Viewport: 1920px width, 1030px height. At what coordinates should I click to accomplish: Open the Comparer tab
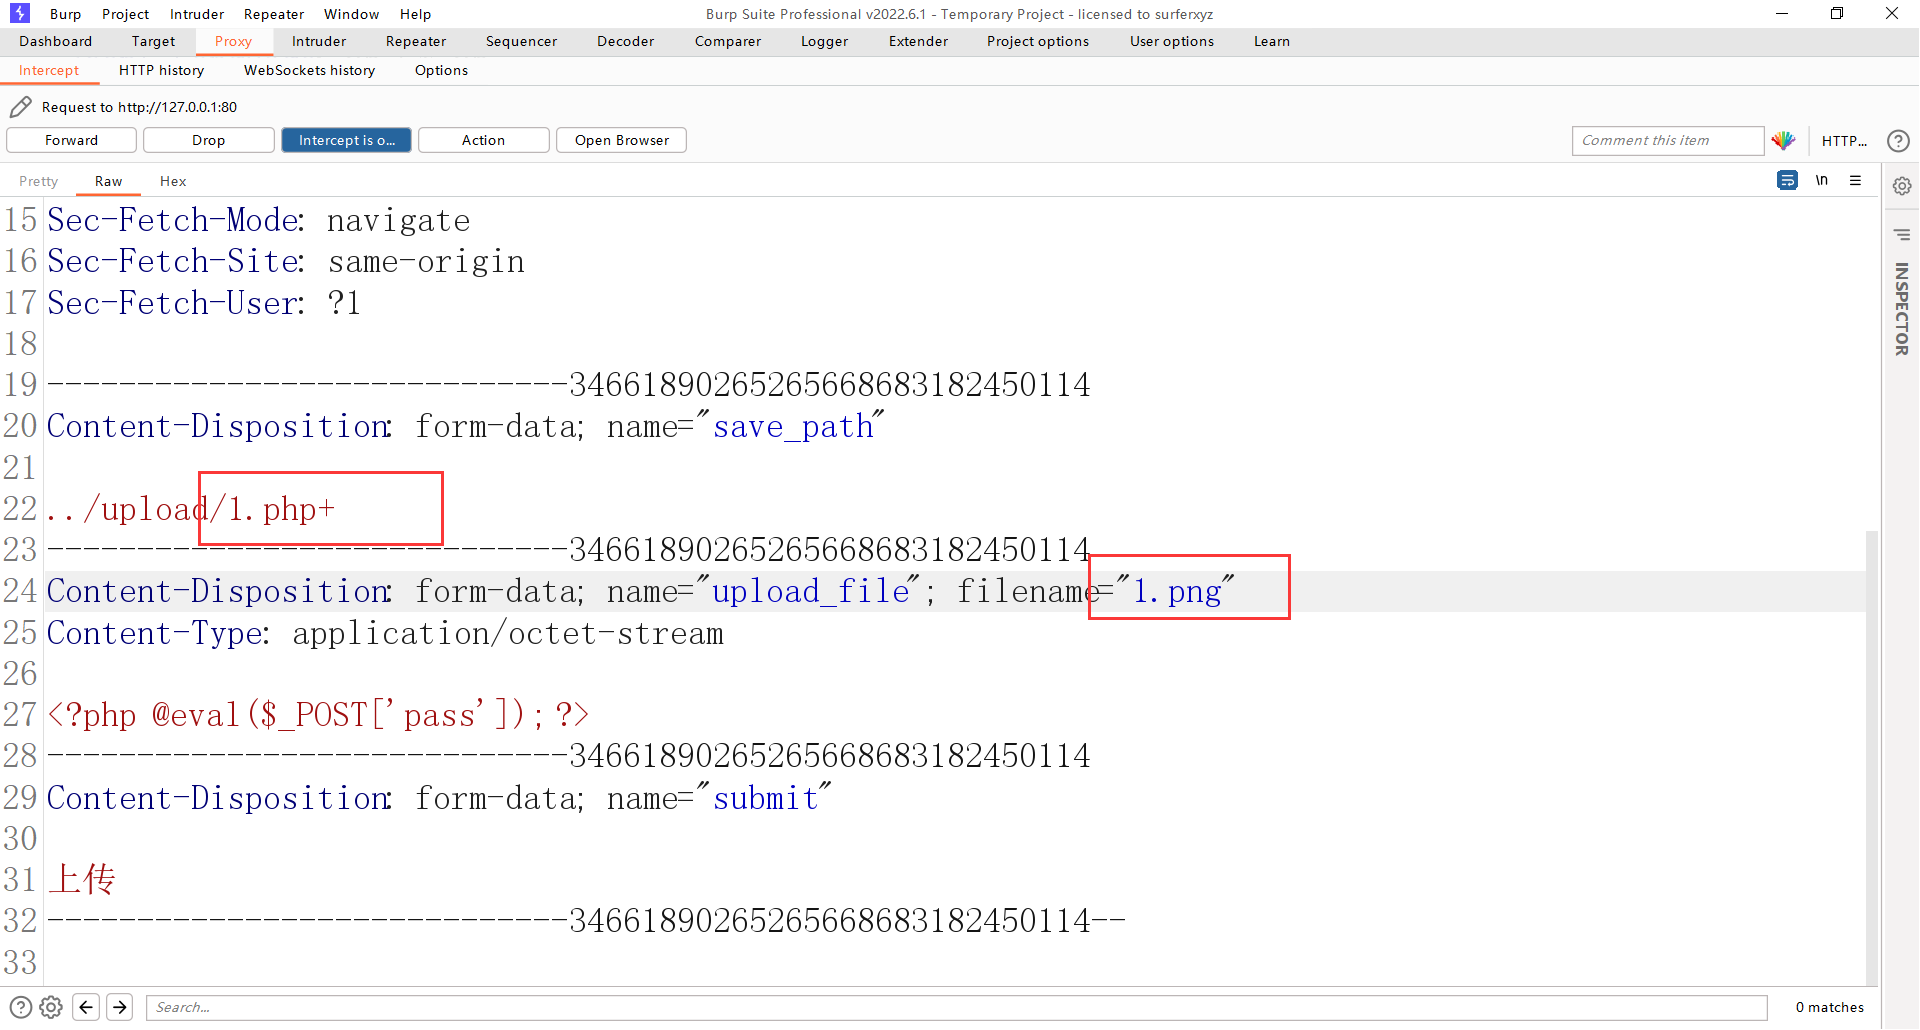coord(728,41)
